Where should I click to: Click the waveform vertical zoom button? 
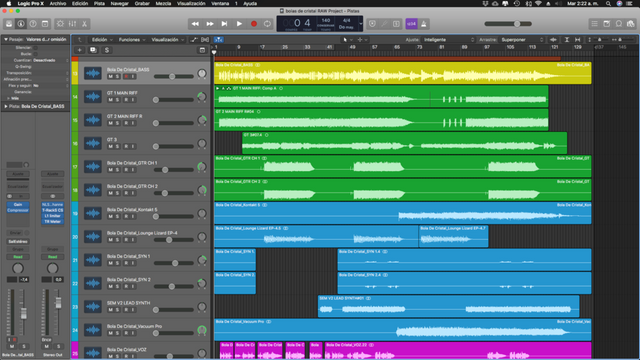click(x=553, y=40)
